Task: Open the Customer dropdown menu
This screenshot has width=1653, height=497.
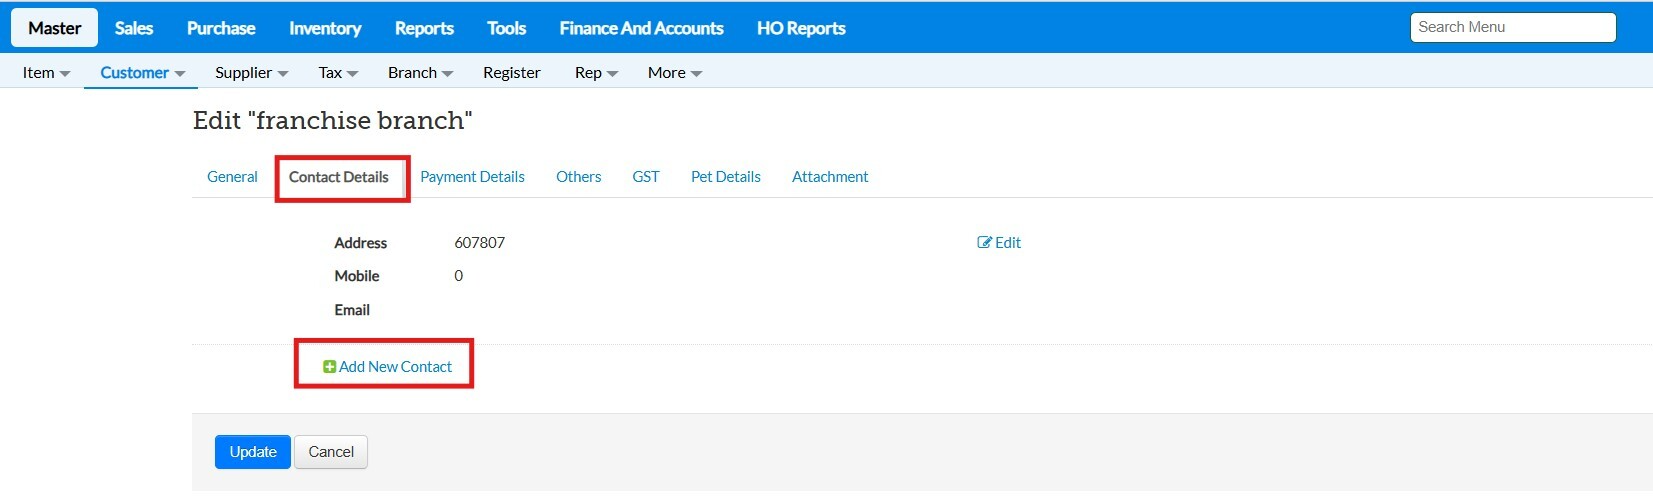Action: [x=142, y=73]
